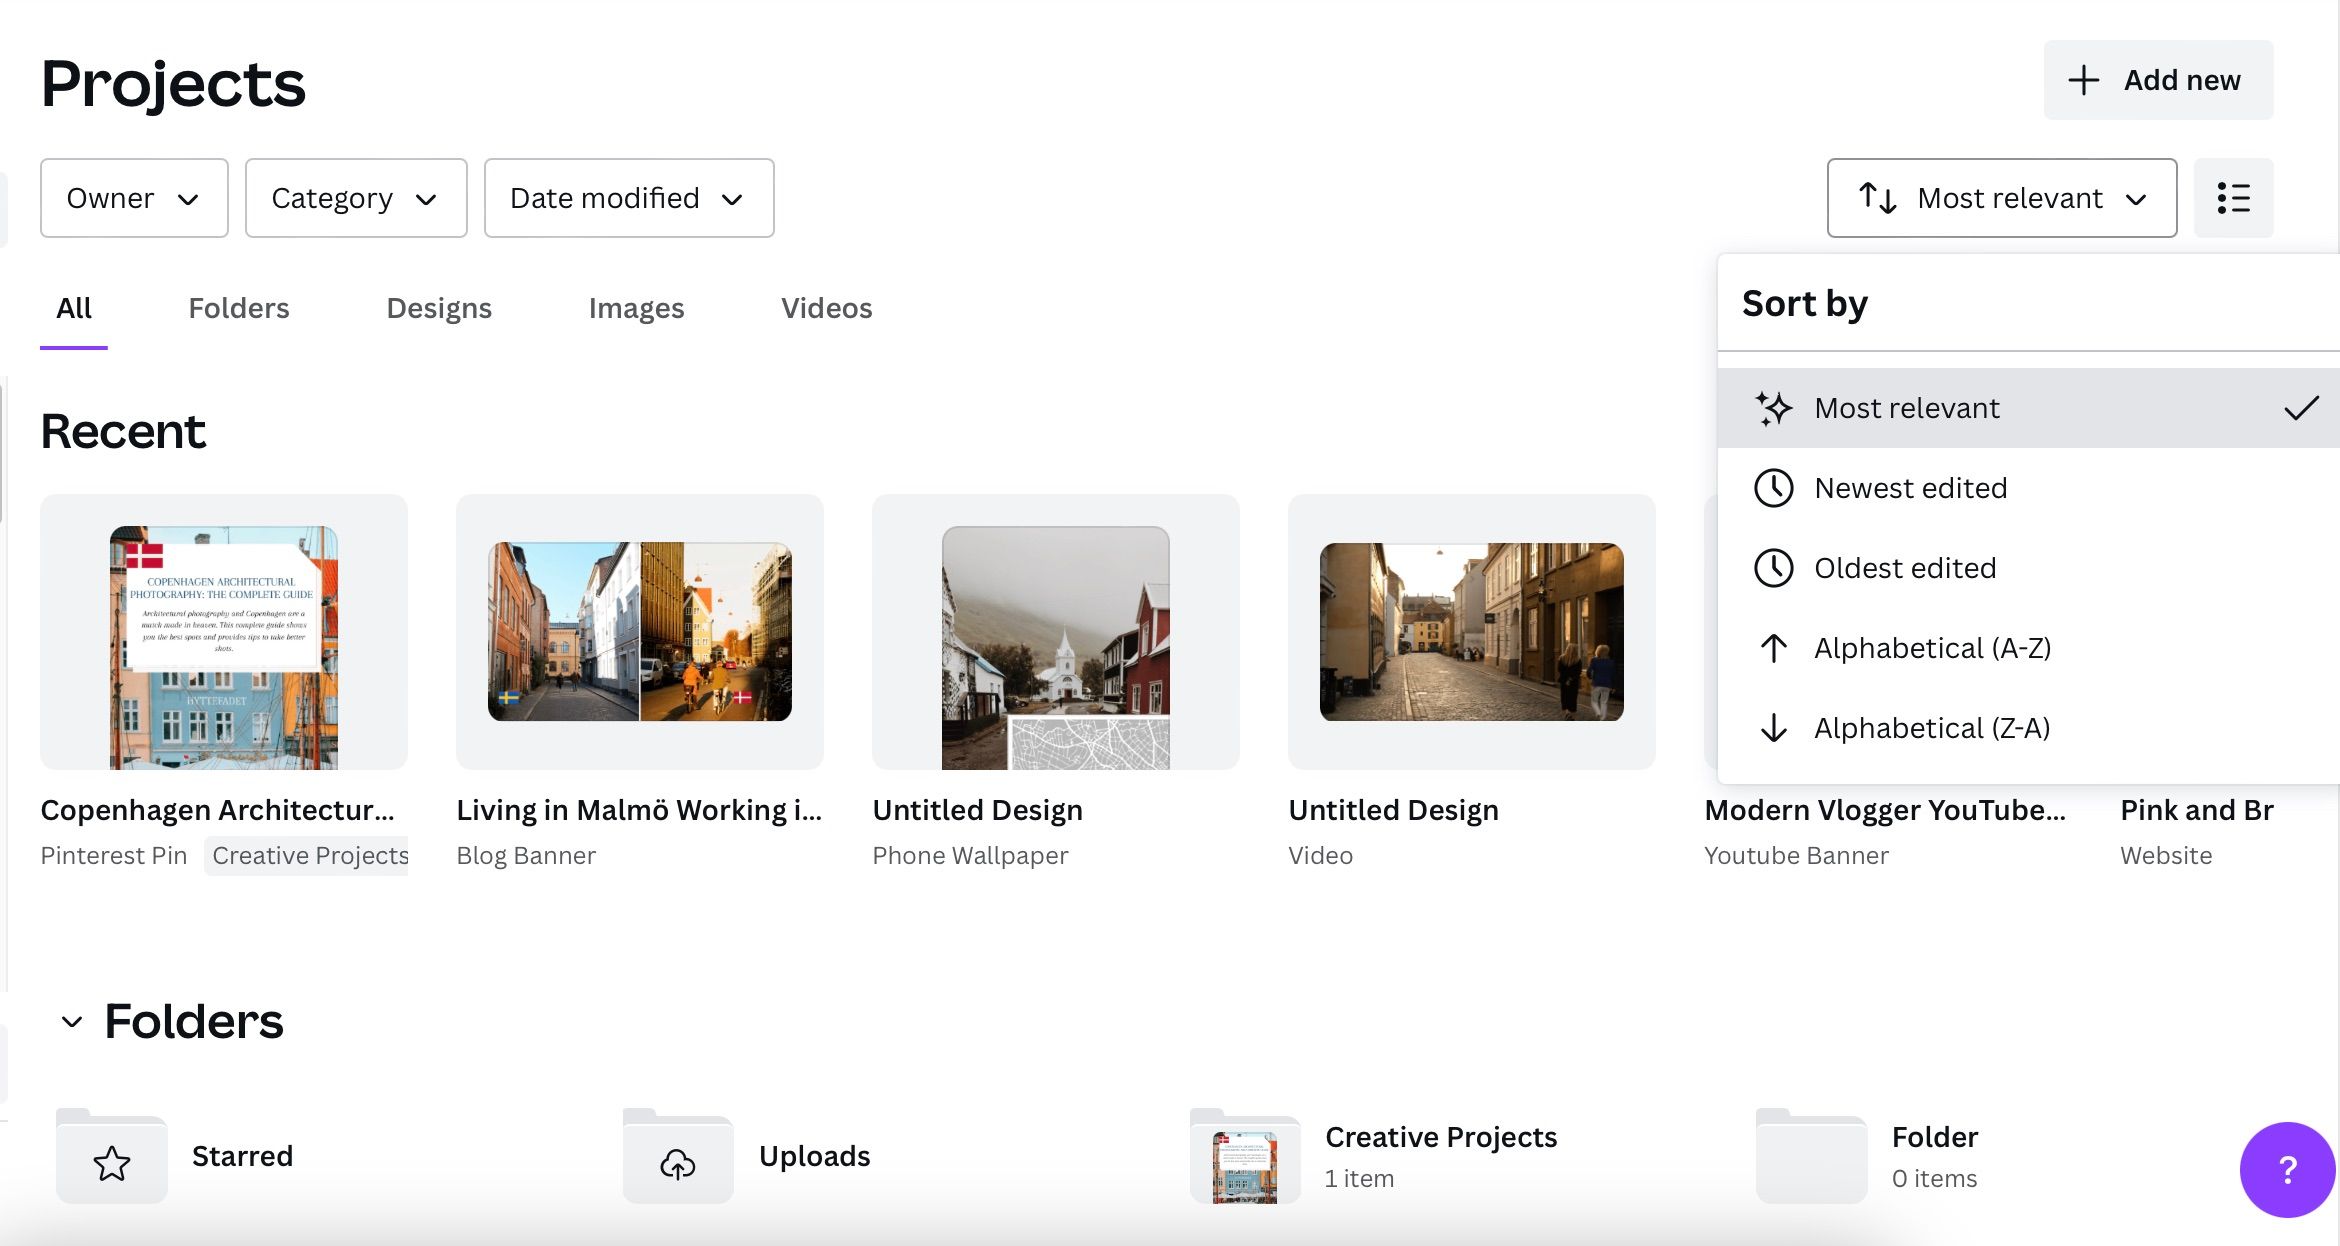Viewport: 2340px width, 1246px height.
Task: Click the Add new button
Action: click(2157, 79)
